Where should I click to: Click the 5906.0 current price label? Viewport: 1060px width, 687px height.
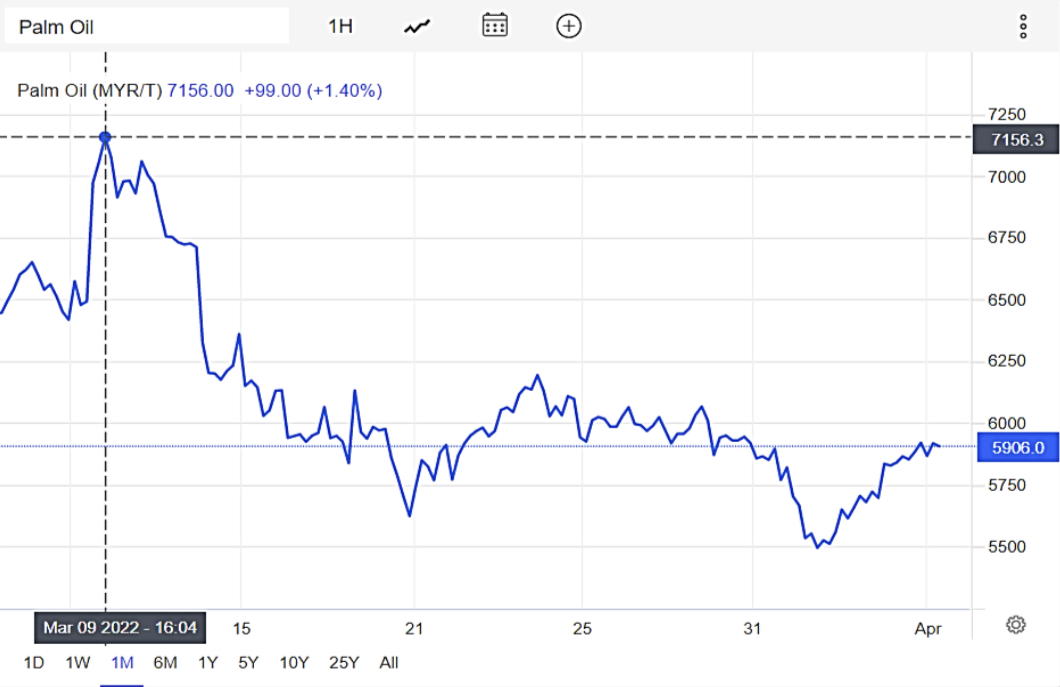pos(1016,447)
